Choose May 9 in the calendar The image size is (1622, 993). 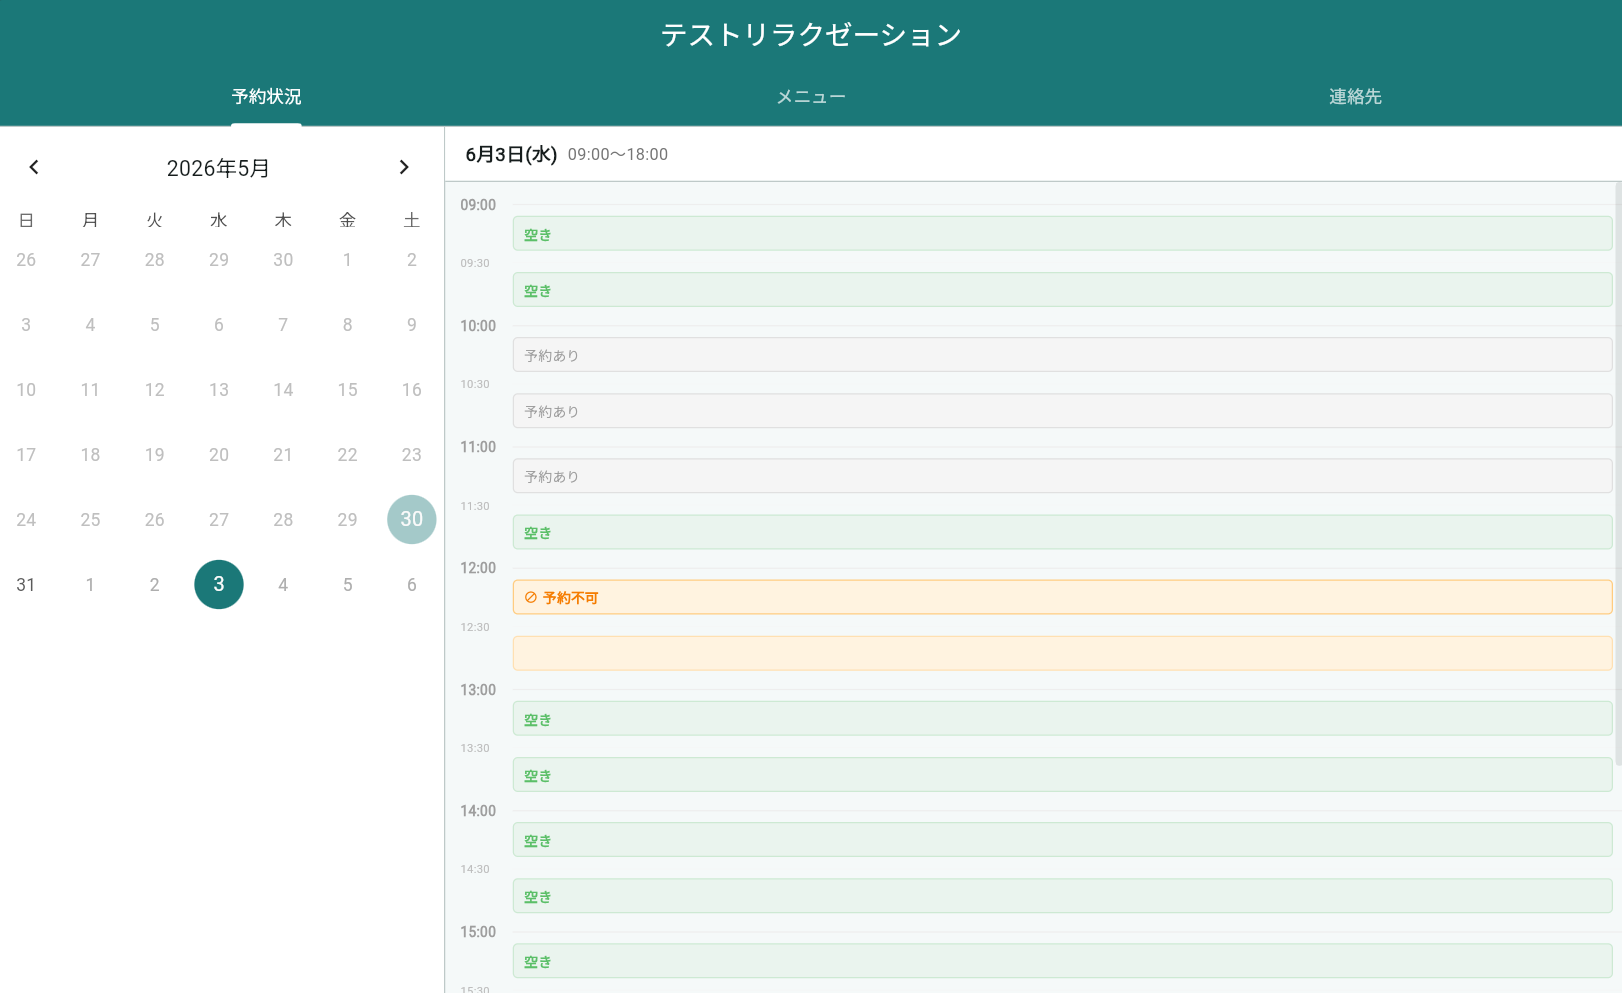412,325
